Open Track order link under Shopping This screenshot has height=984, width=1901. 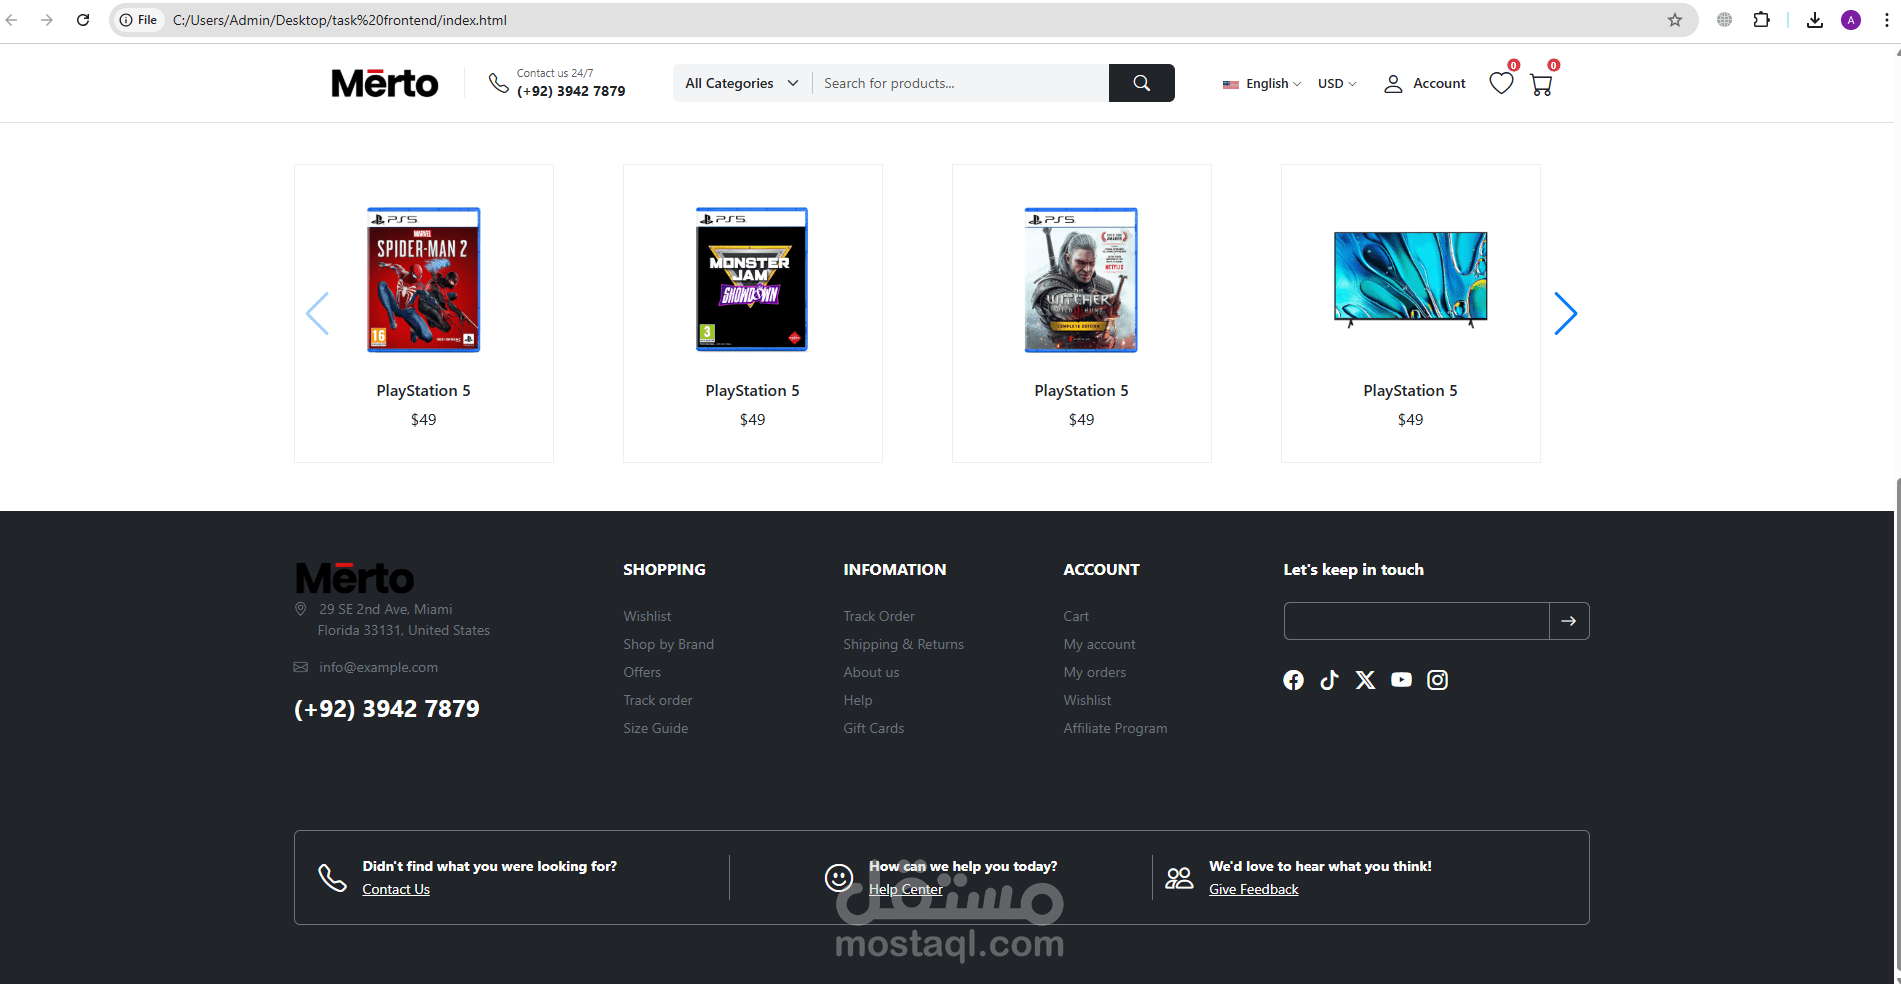[657, 700]
